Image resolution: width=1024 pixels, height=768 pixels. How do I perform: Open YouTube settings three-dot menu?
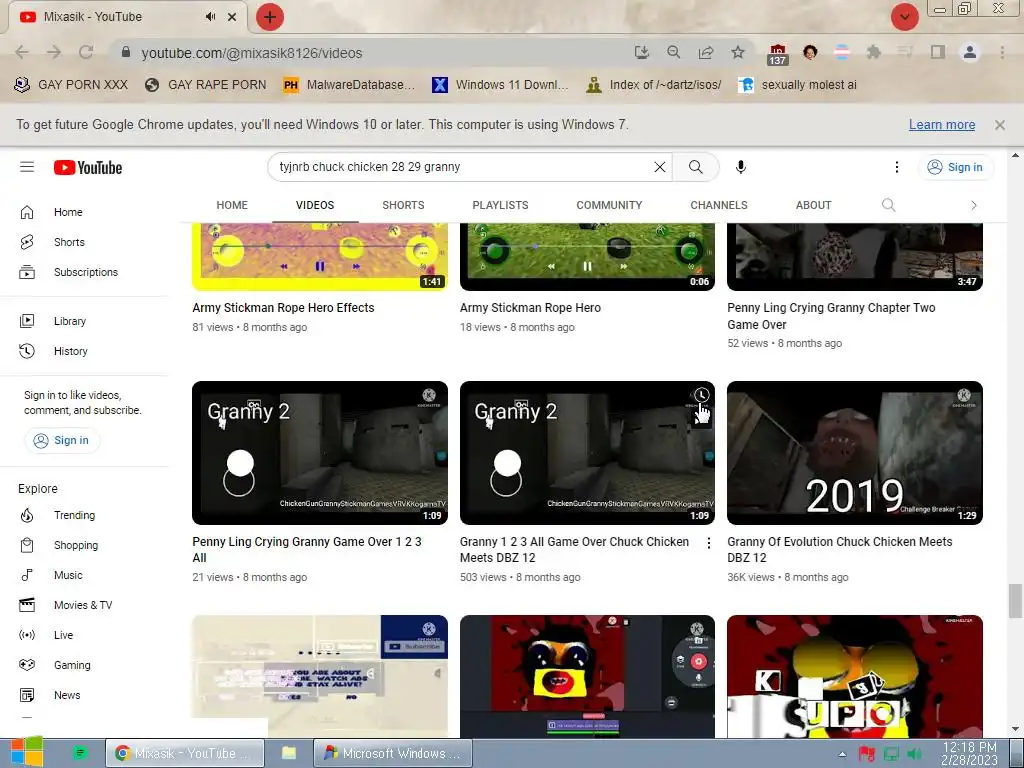coord(897,167)
